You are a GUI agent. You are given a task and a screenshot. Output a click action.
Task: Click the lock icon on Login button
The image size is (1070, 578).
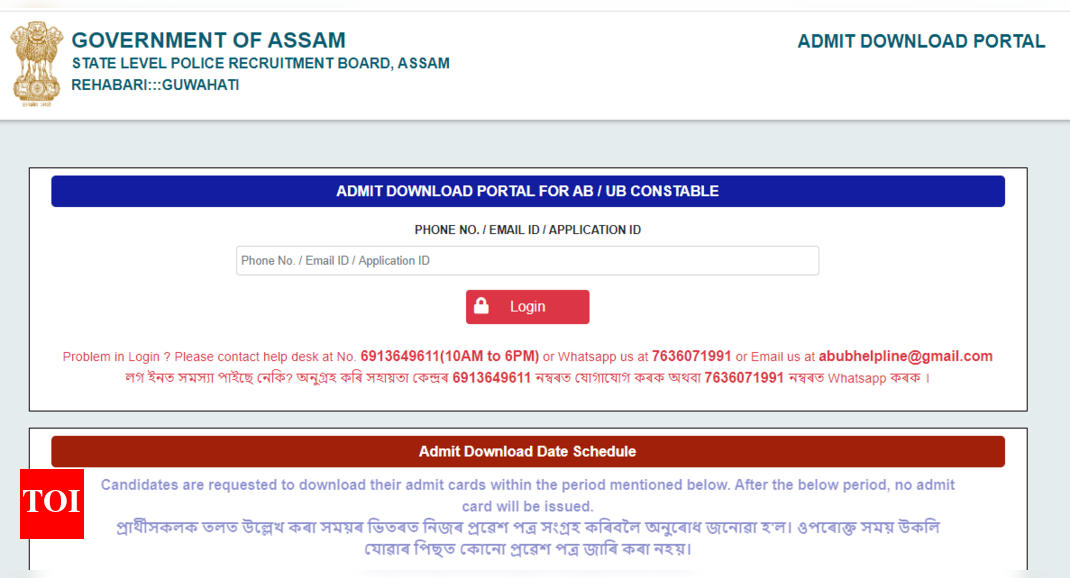[481, 306]
